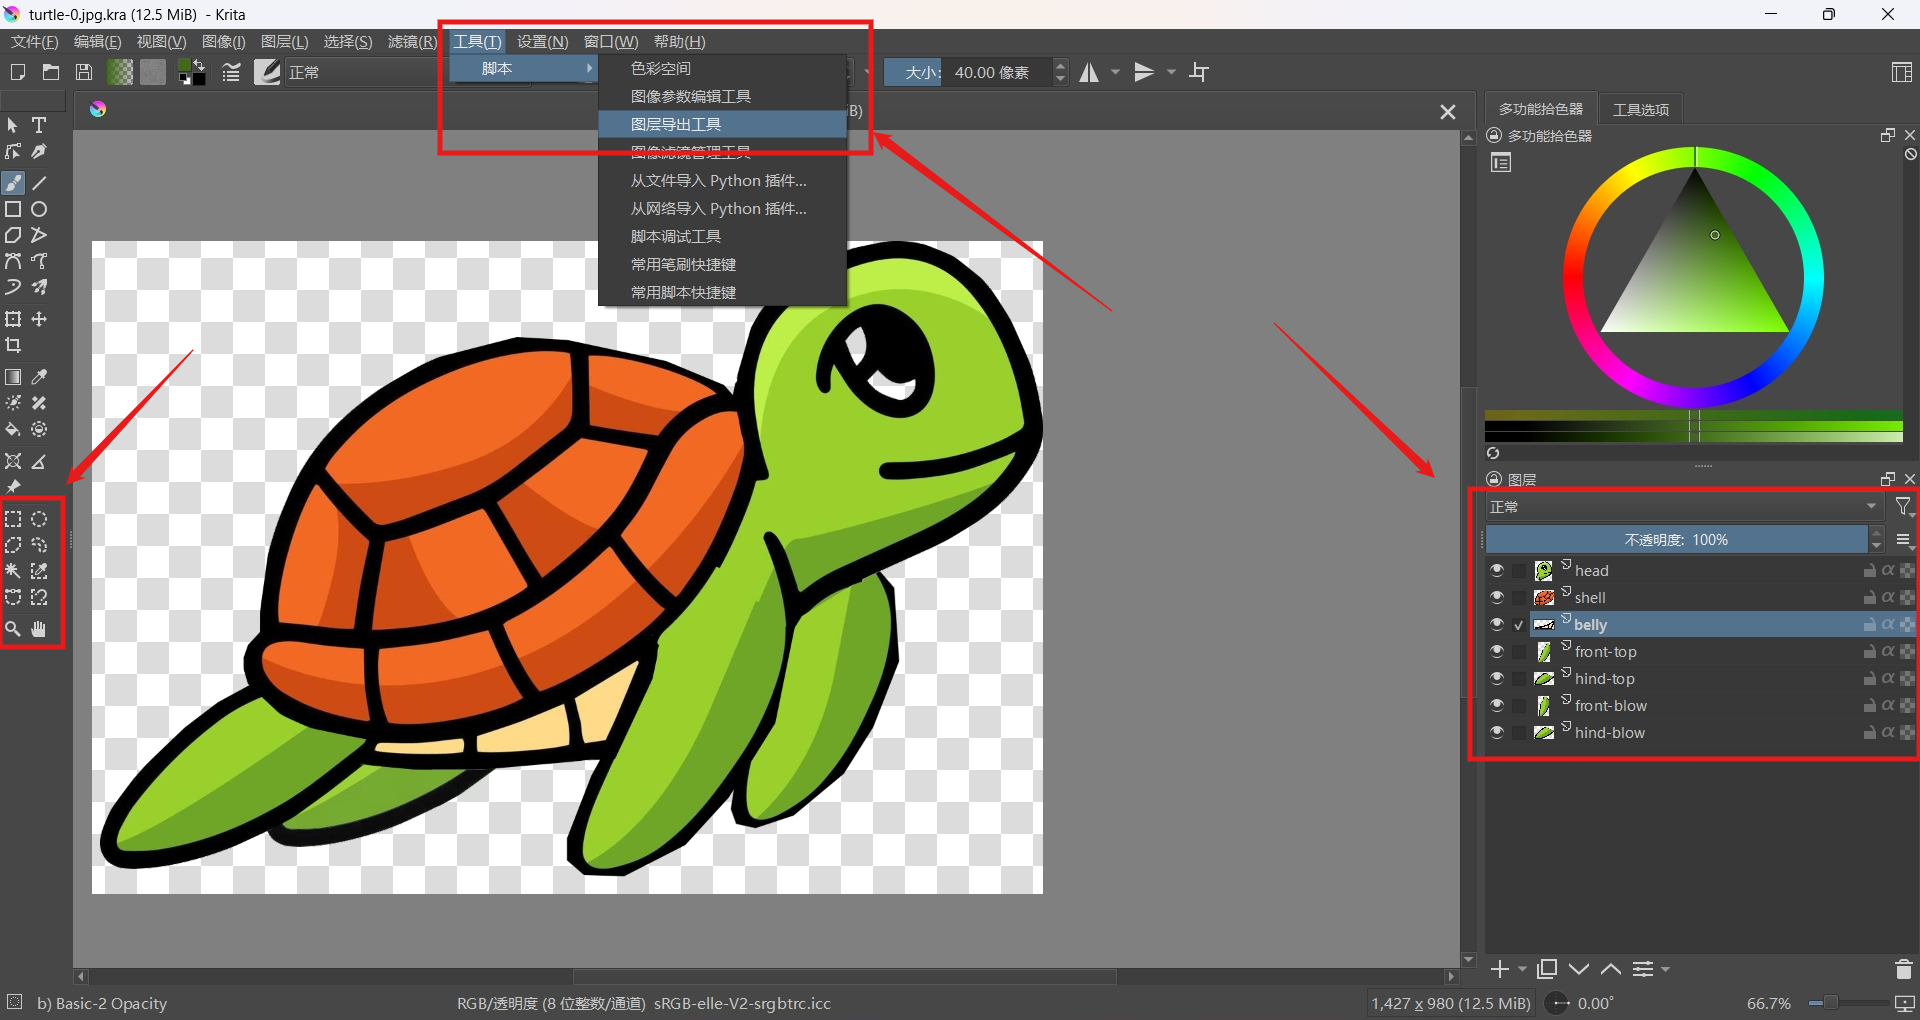Select the Text tool in the toolbox

[39, 125]
